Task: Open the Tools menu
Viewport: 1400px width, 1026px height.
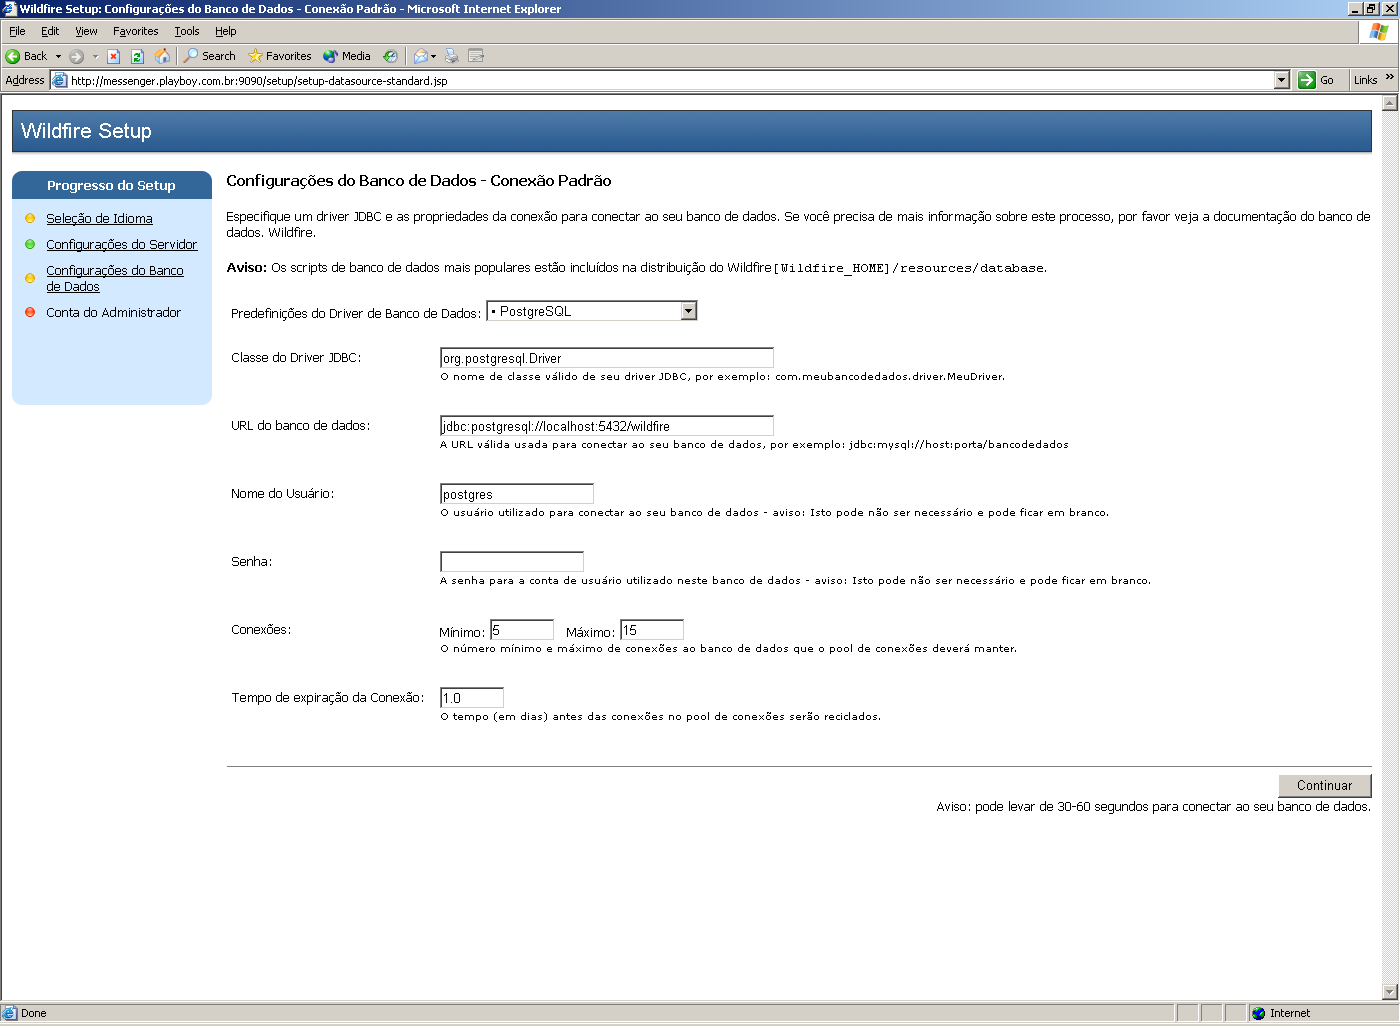Action: pyautogui.click(x=187, y=31)
